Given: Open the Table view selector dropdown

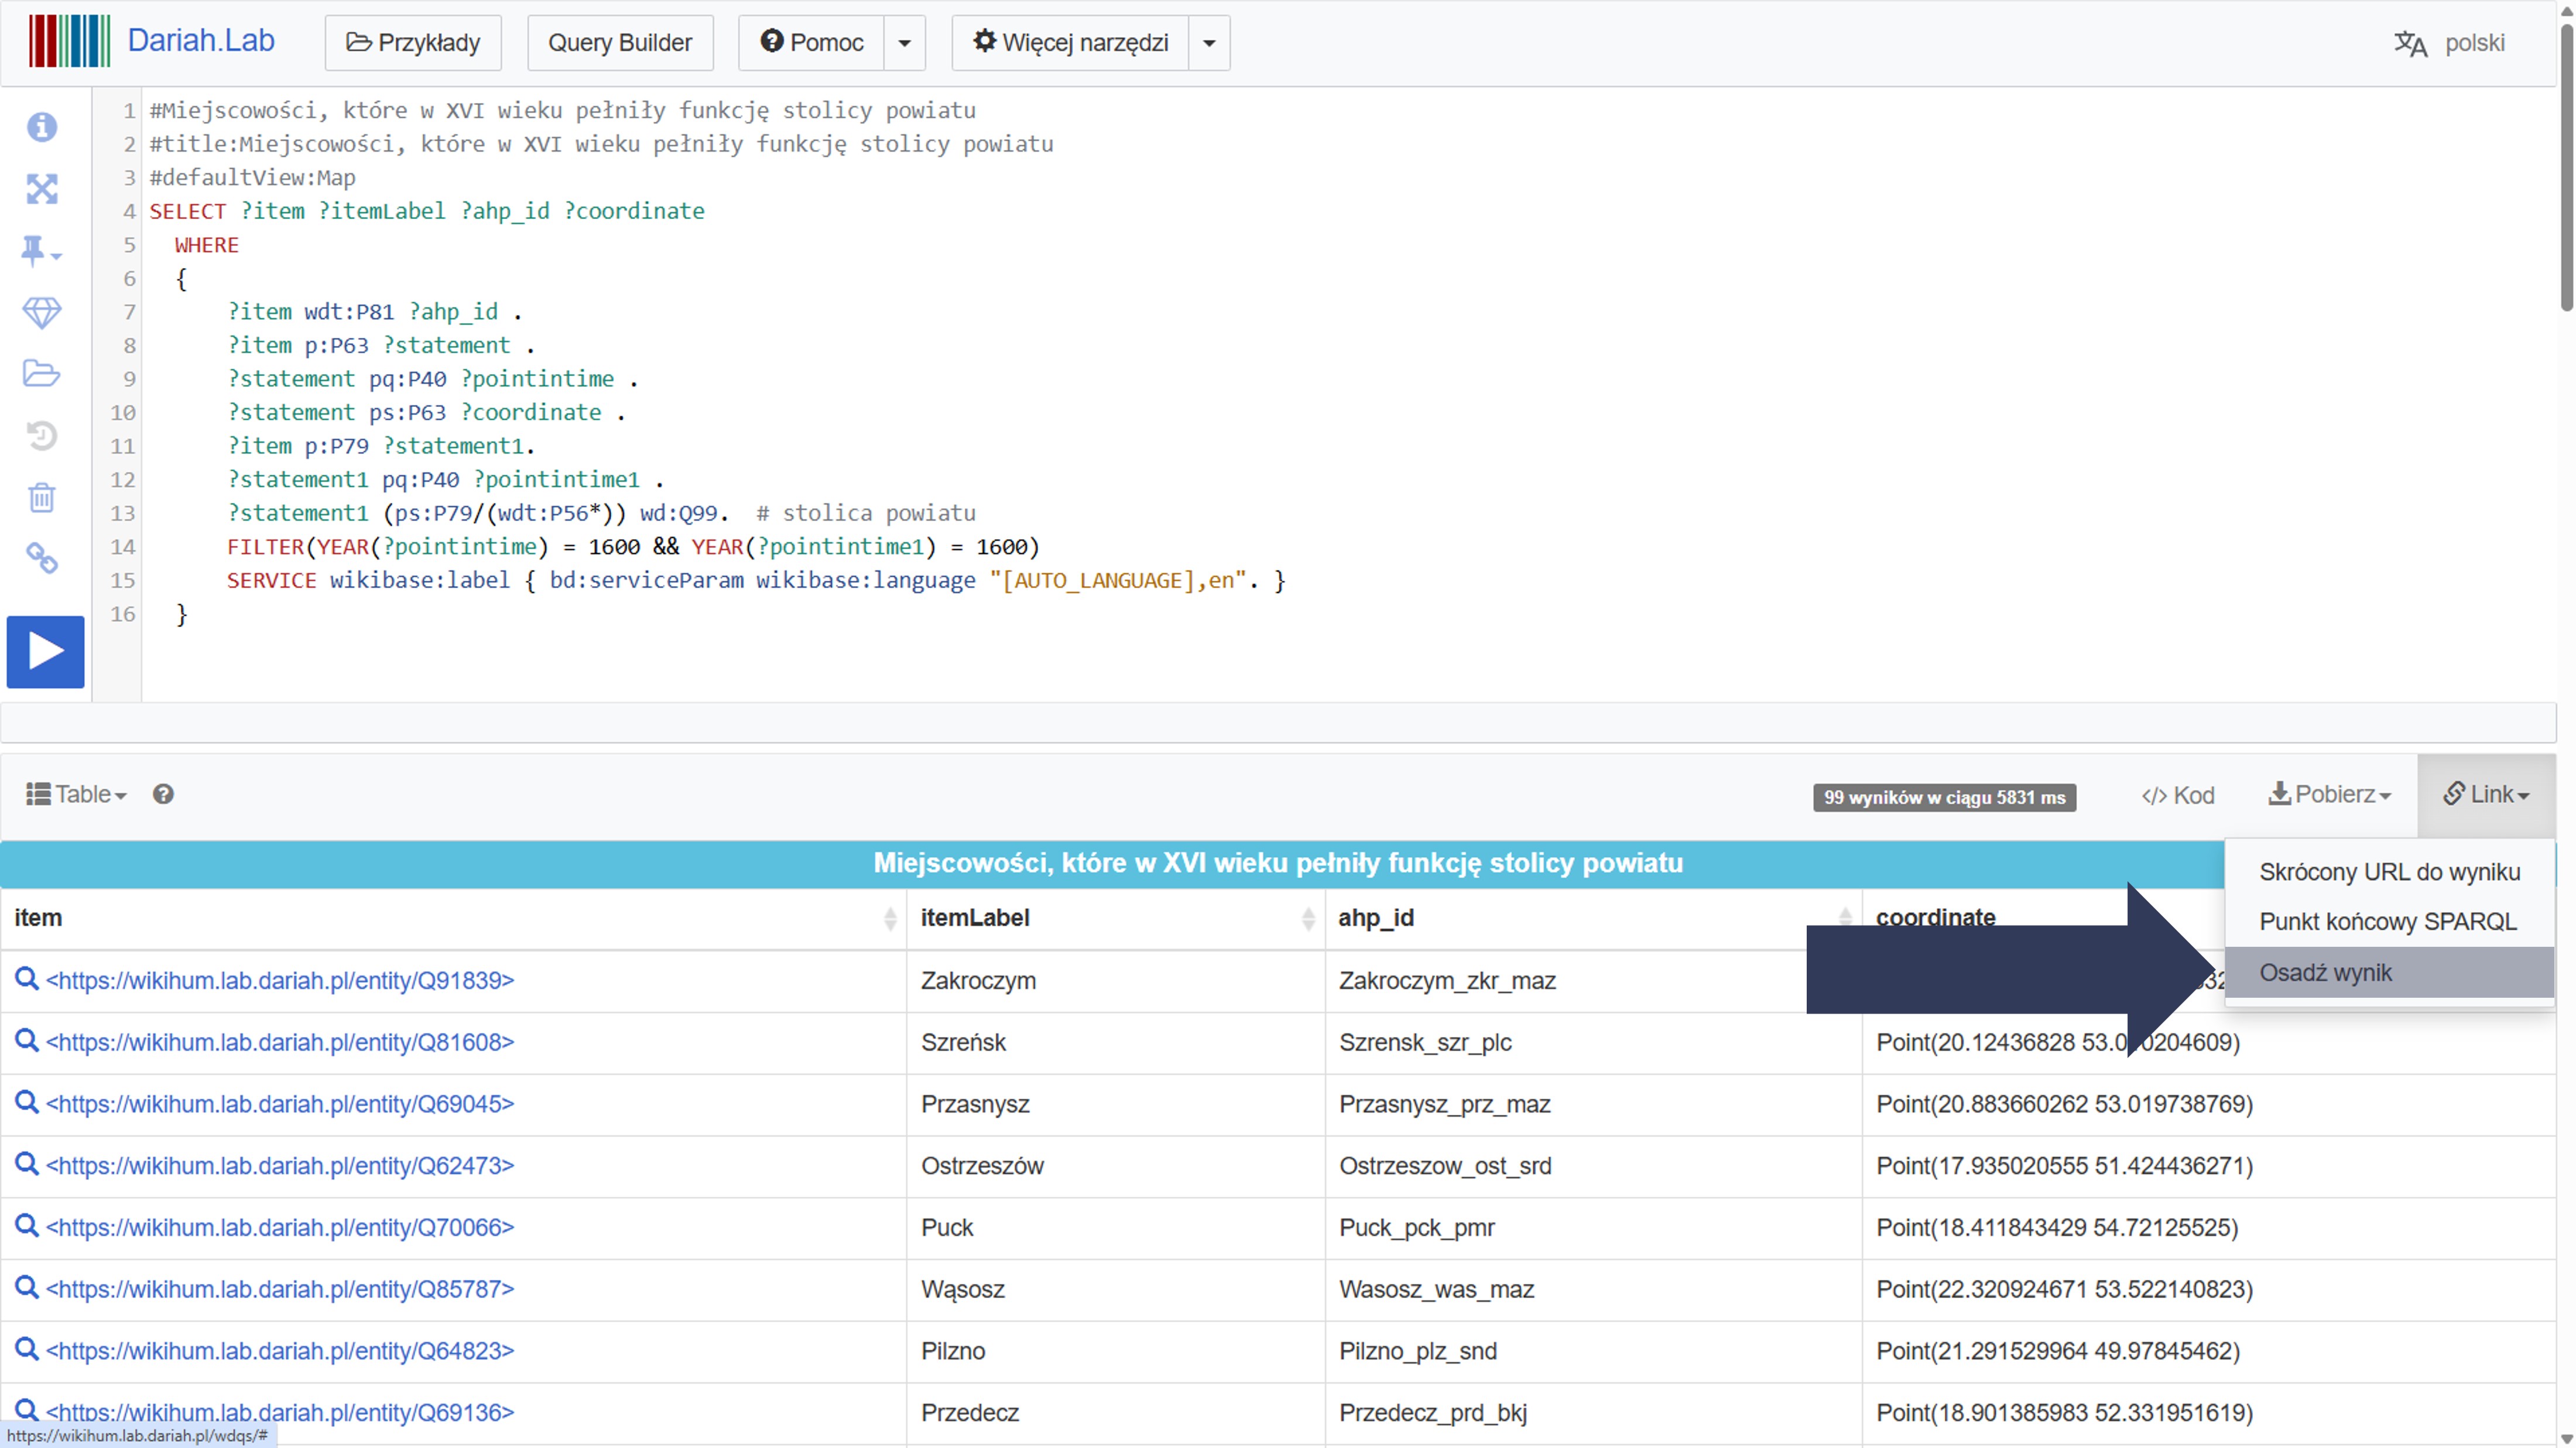Looking at the screenshot, I should (x=77, y=794).
